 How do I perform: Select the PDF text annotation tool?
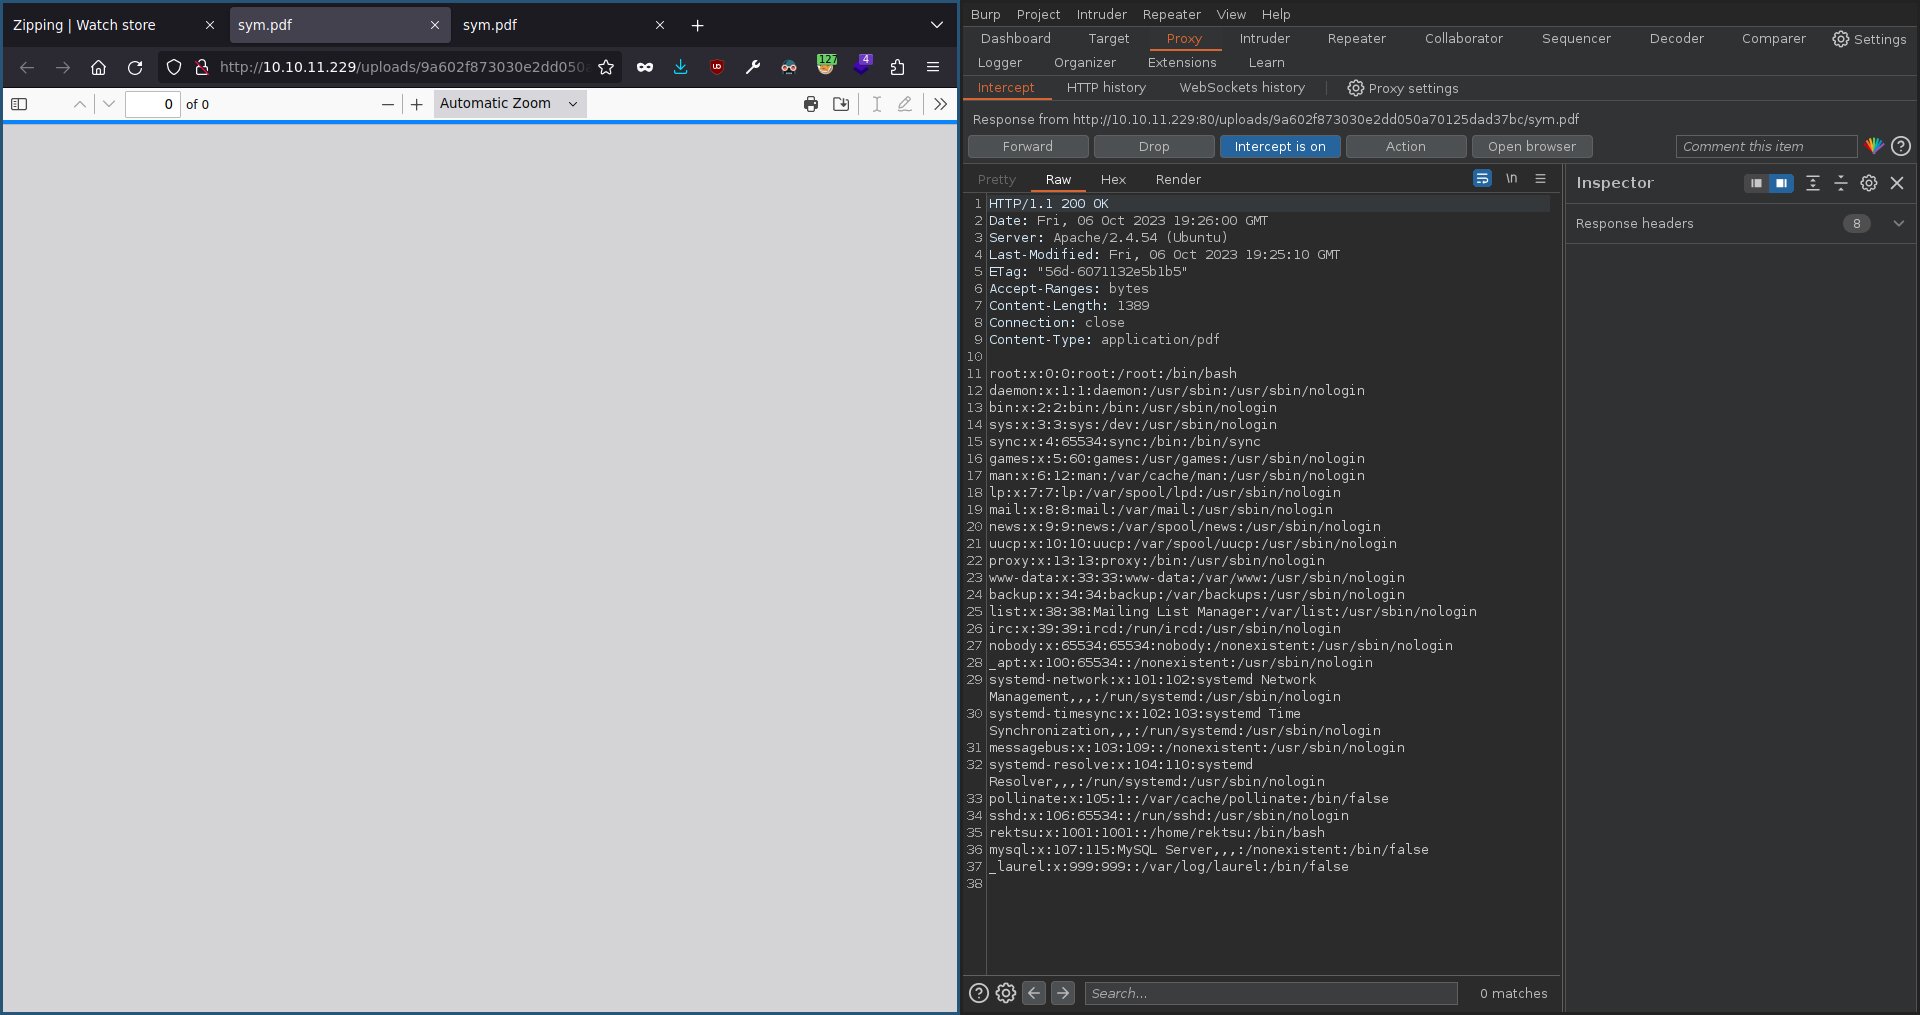pyautogui.click(x=876, y=104)
